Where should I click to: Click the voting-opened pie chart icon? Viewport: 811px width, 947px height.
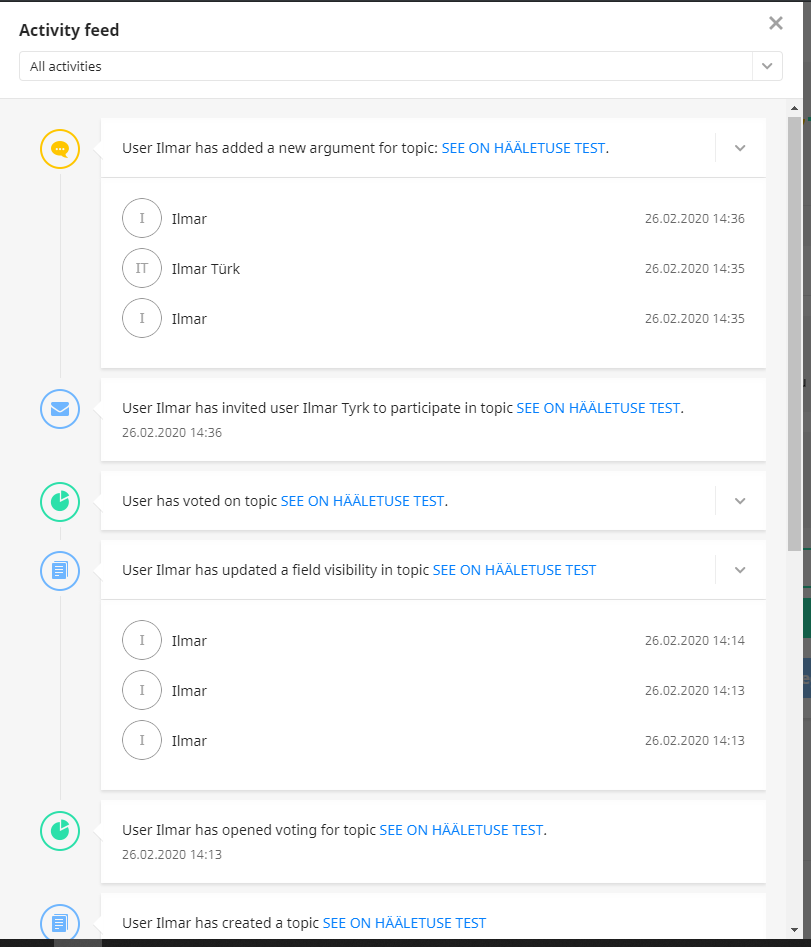59,831
